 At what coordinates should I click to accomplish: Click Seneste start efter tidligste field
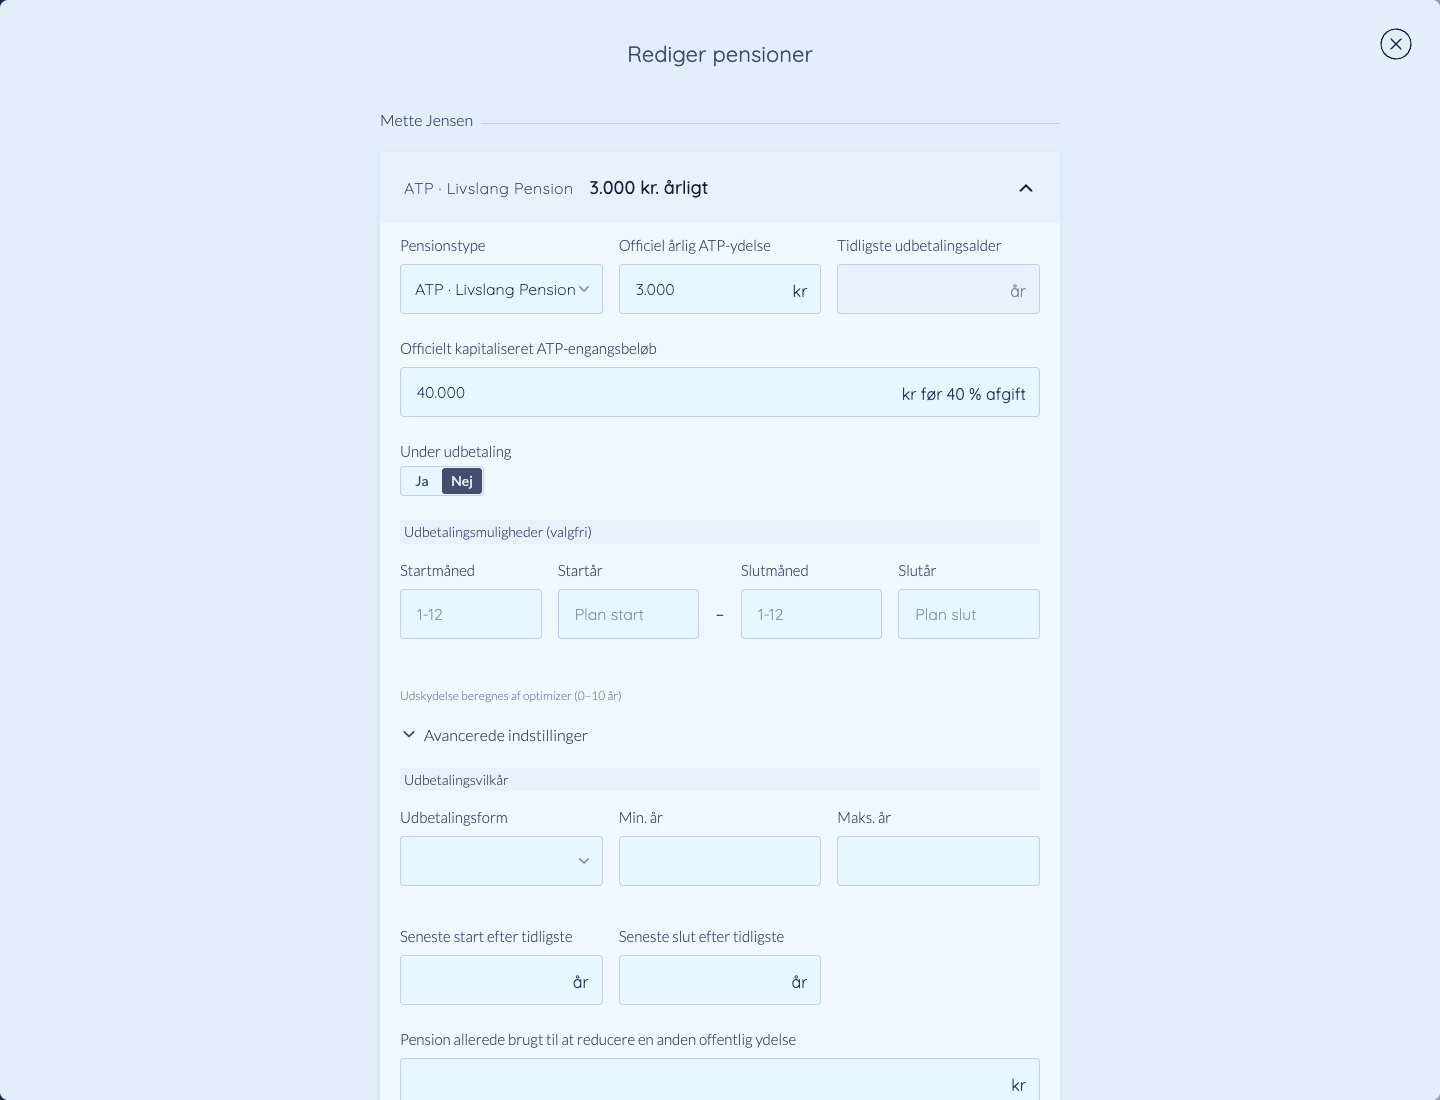501,980
